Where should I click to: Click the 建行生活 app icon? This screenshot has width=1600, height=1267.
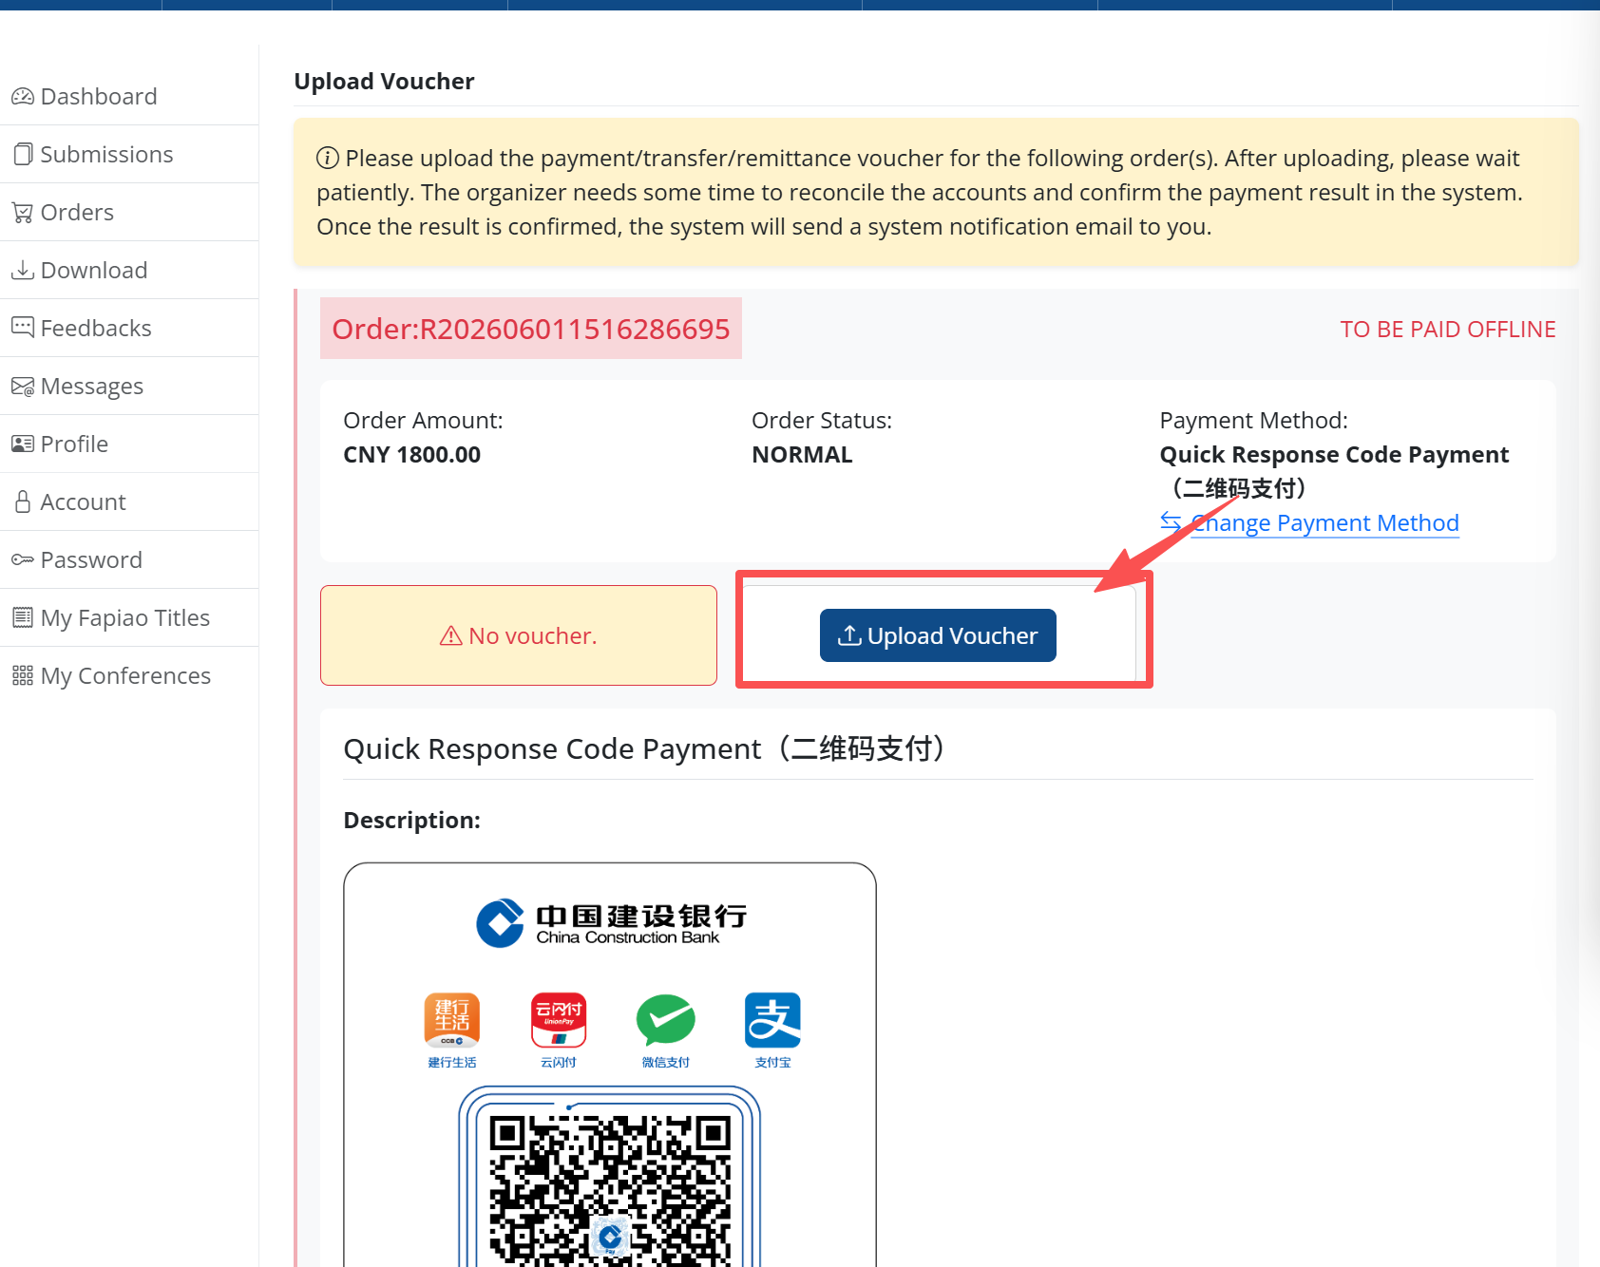tap(452, 1020)
